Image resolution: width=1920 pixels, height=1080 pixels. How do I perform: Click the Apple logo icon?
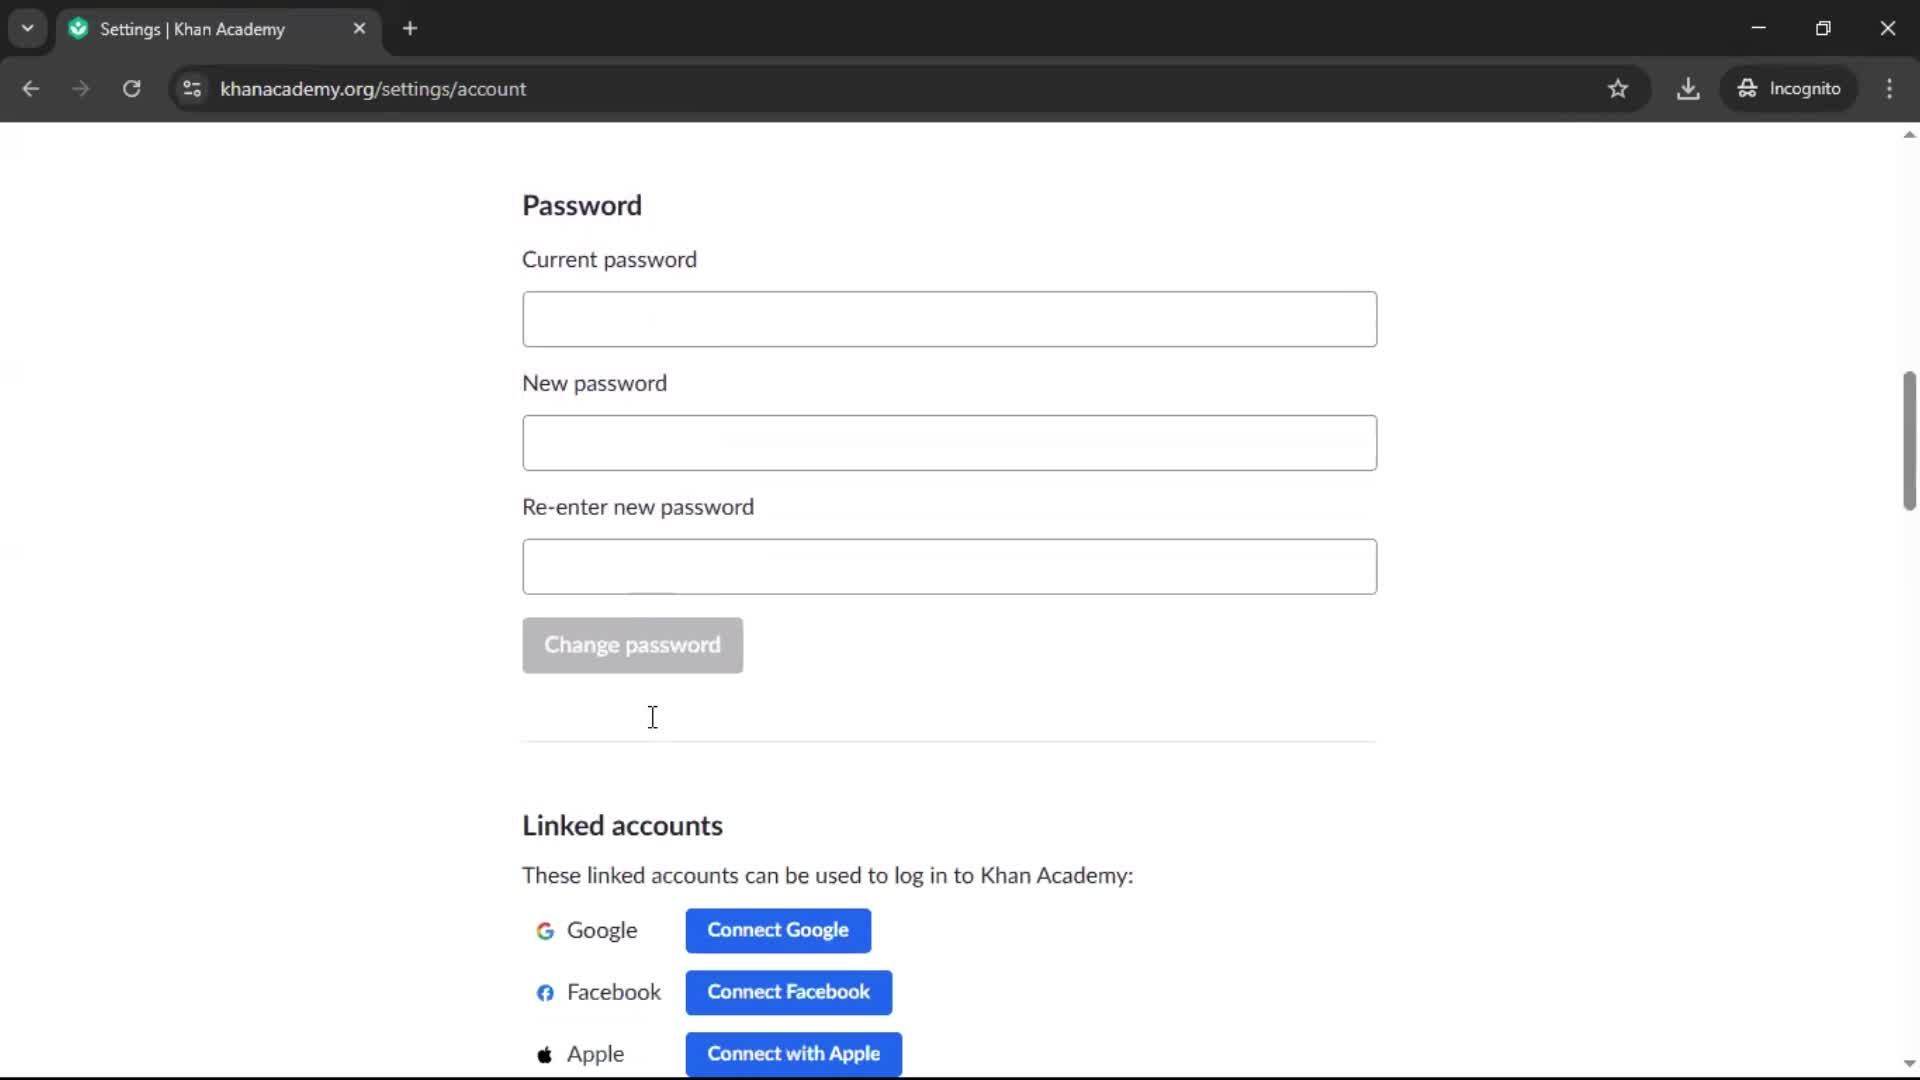coord(545,1055)
